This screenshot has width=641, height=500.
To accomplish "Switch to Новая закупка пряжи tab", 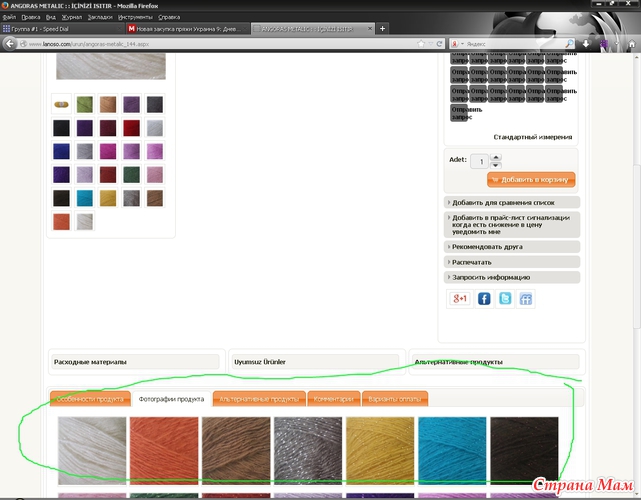I will [188, 29].
